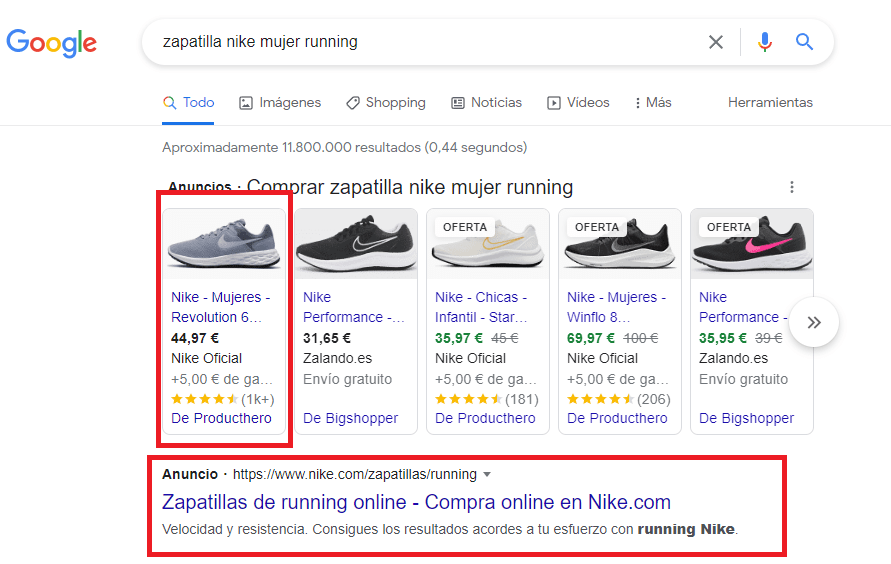Click the (181) star rating on Chicas Infantil
The image size is (891, 564).
[x=486, y=399]
